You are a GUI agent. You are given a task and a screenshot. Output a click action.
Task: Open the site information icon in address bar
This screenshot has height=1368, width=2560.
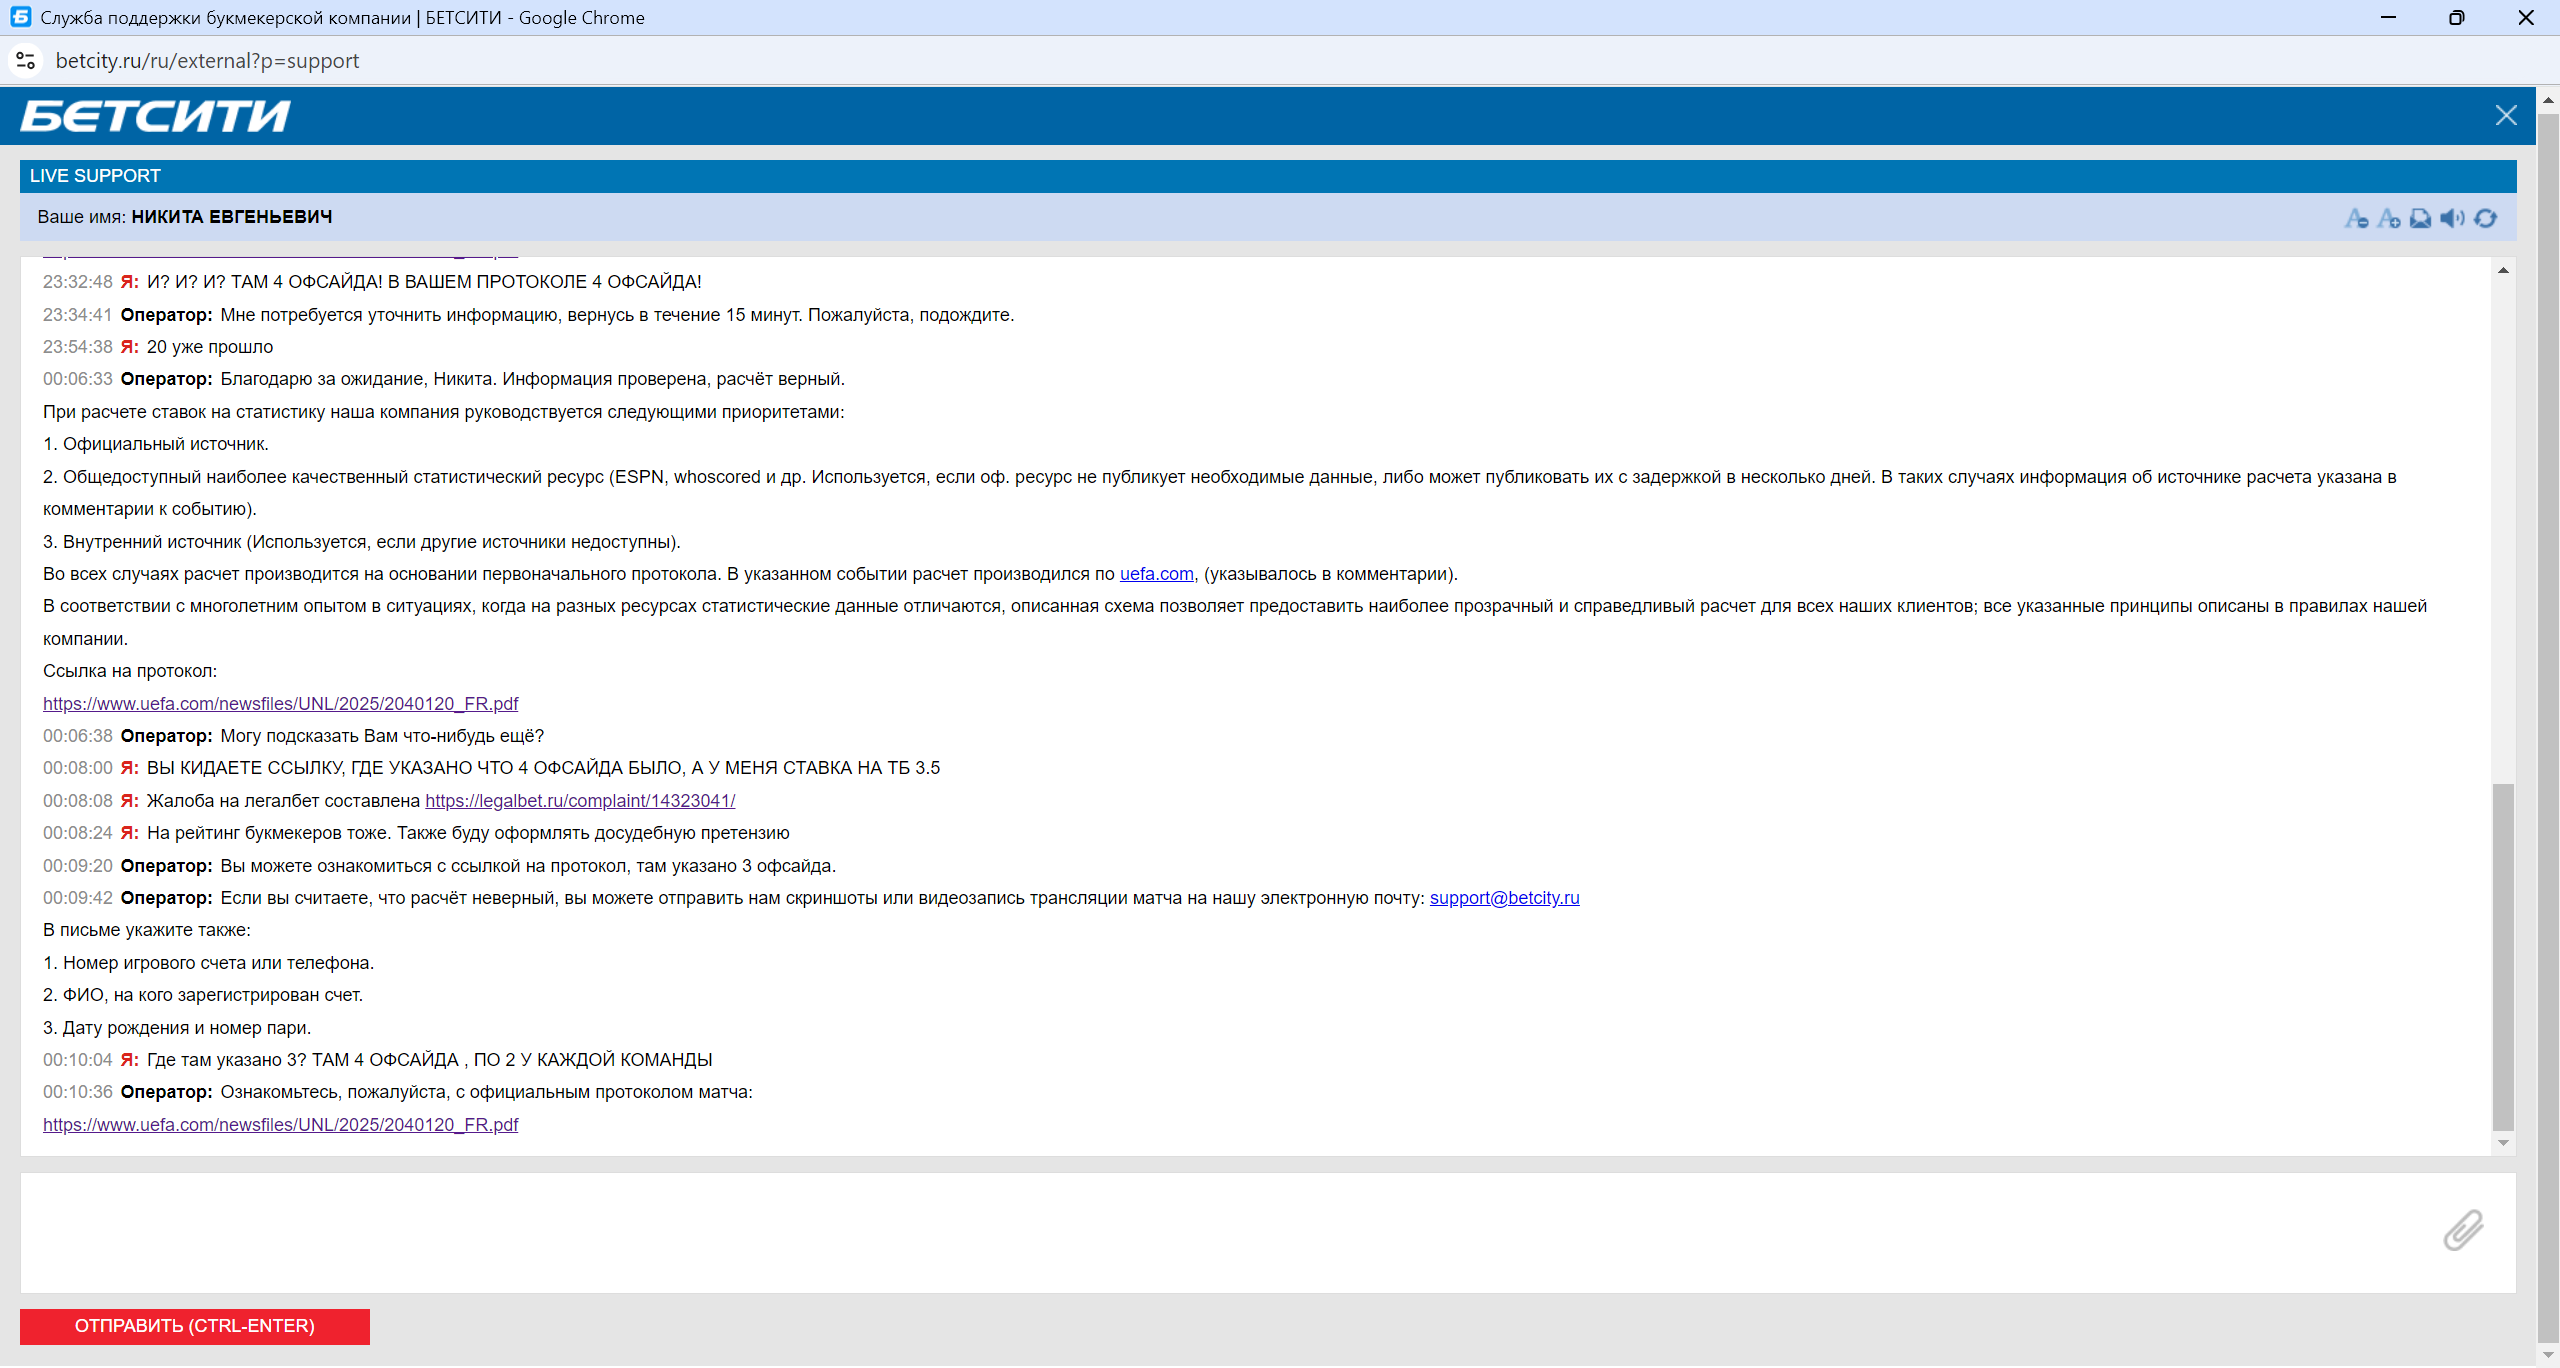26,61
